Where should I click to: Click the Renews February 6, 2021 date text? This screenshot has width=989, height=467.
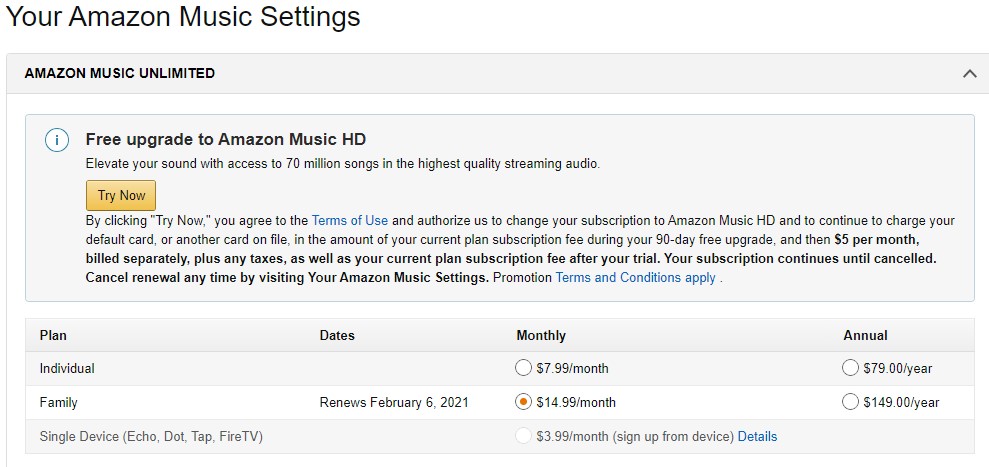pos(394,402)
